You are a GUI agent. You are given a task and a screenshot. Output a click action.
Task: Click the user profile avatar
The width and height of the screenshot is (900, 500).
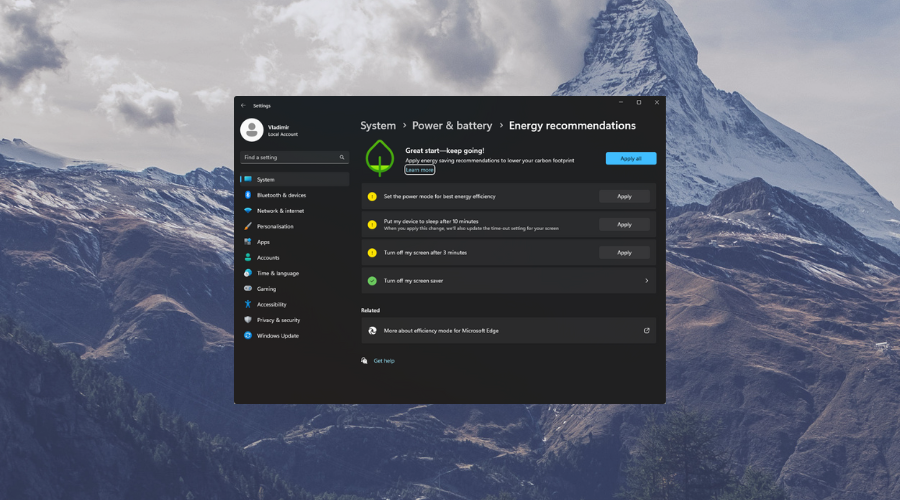click(252, 130)
